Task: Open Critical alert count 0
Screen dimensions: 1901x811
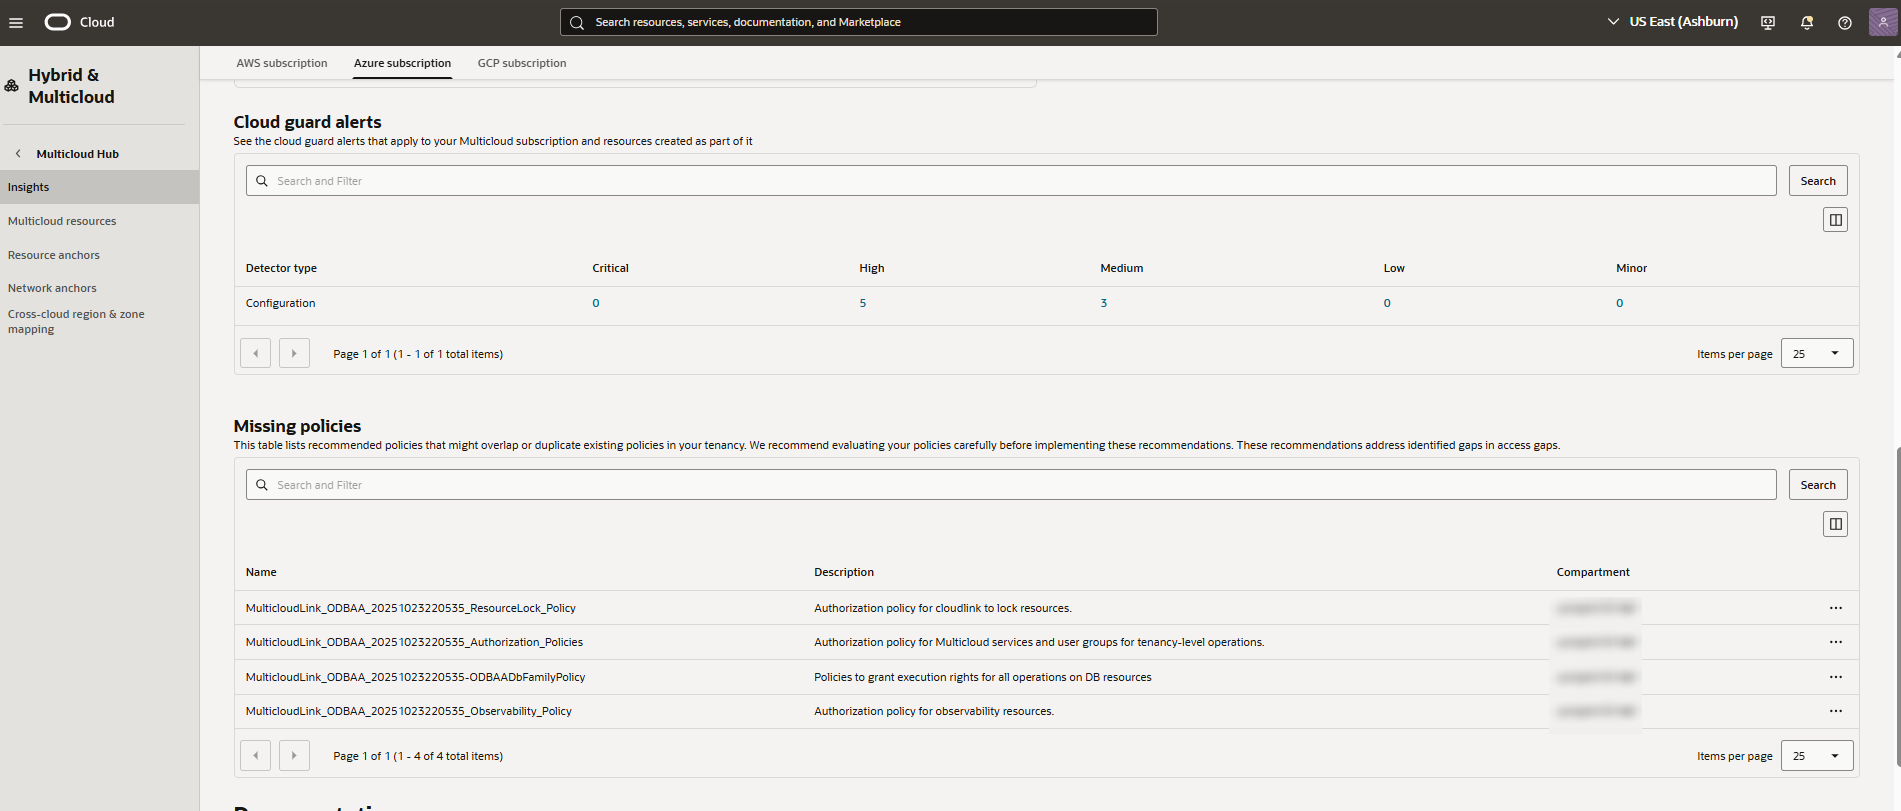Action: coord(596,303)
